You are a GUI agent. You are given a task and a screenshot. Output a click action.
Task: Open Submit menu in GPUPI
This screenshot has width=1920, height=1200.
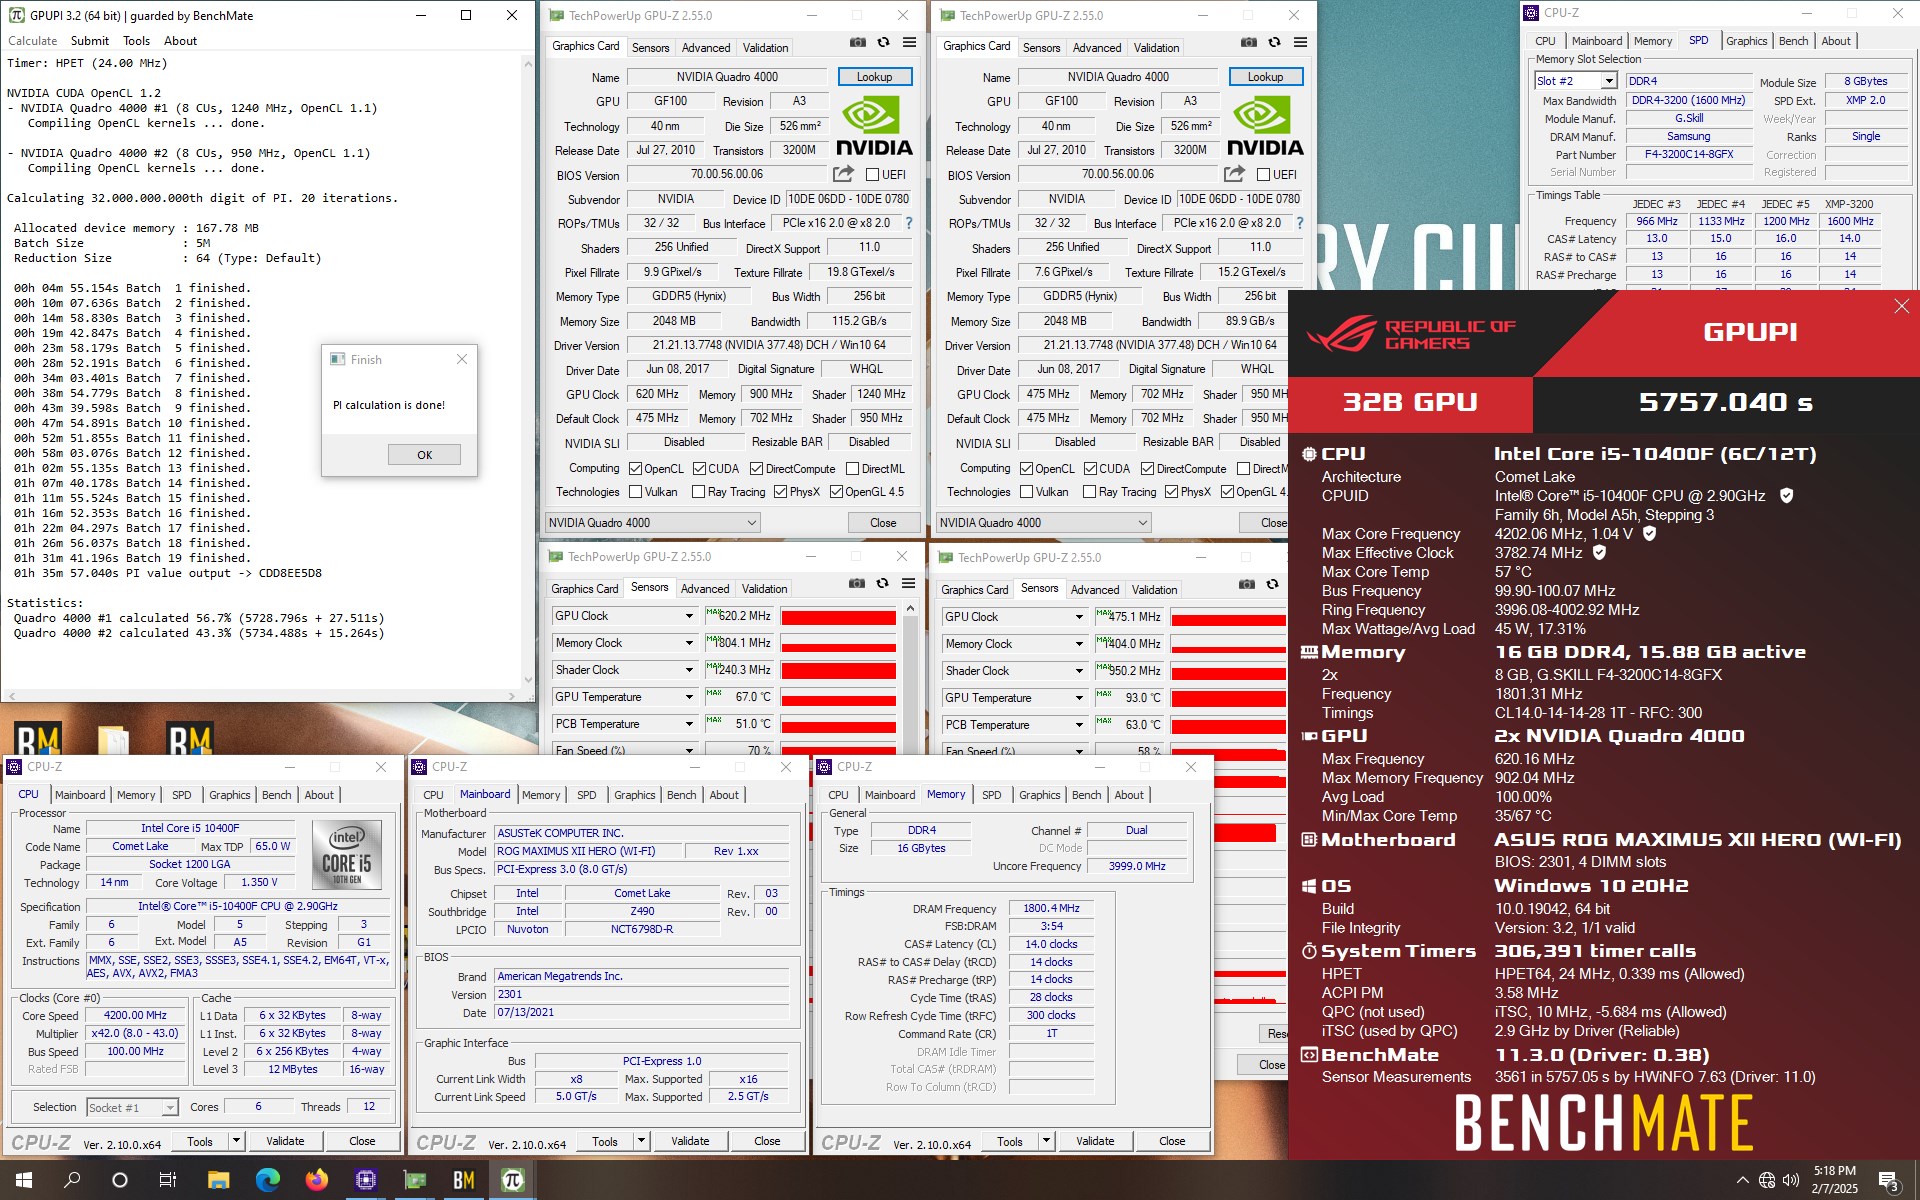(90, 41)
